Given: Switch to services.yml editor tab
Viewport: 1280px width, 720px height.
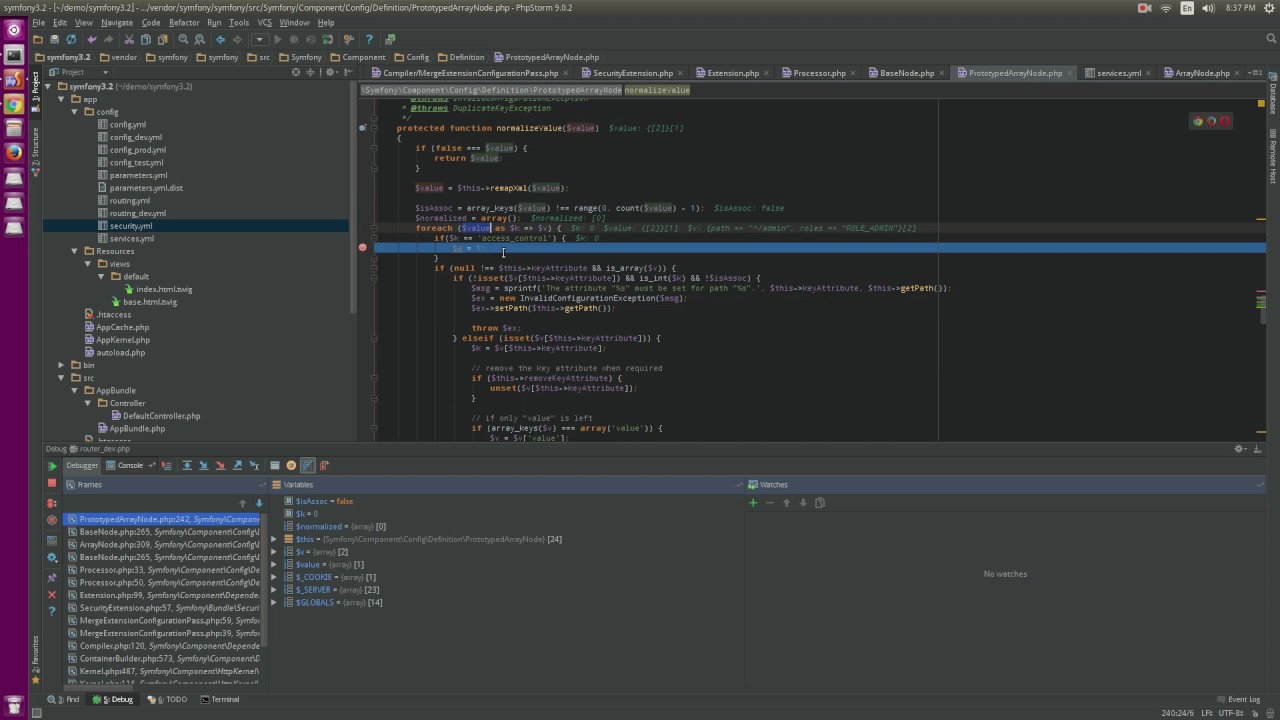Looking at the screenshot, I should [1118, 73].
